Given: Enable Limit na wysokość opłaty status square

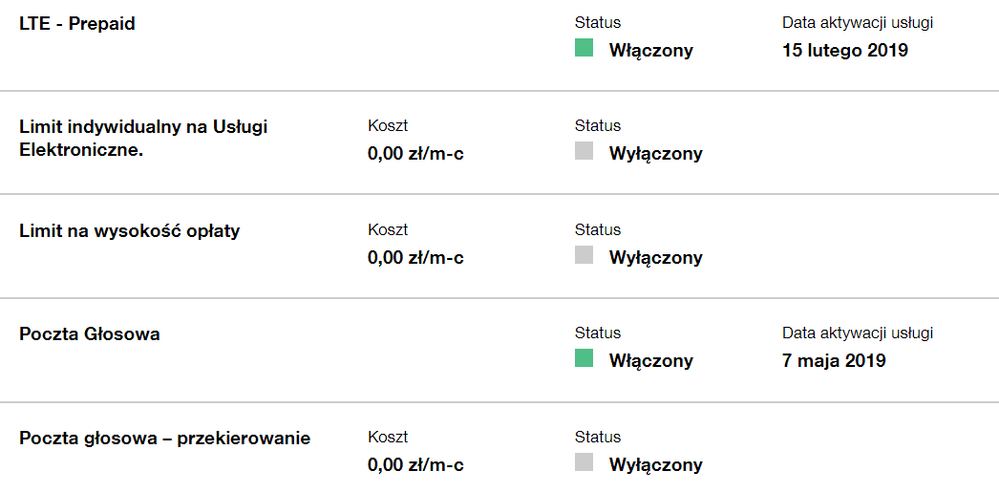Looking at the screenshot, I should [x=584, y=256].
